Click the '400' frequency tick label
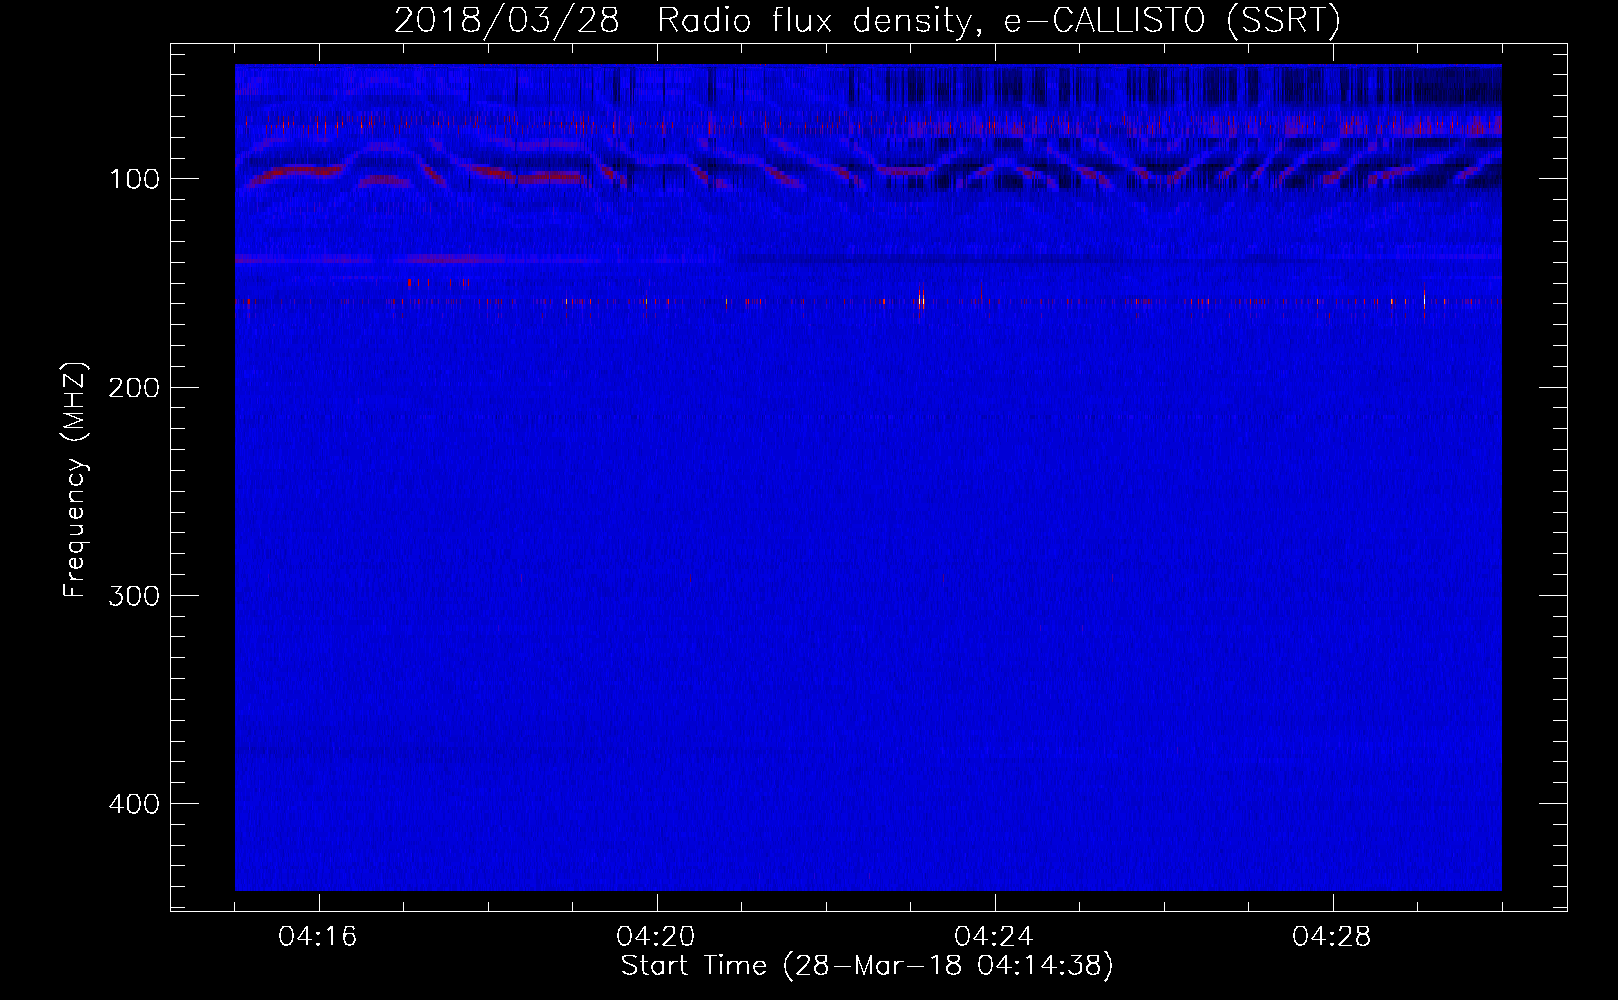Image resolution: width=1618 pixels, height=1000 pixels. tap(134, 804)
